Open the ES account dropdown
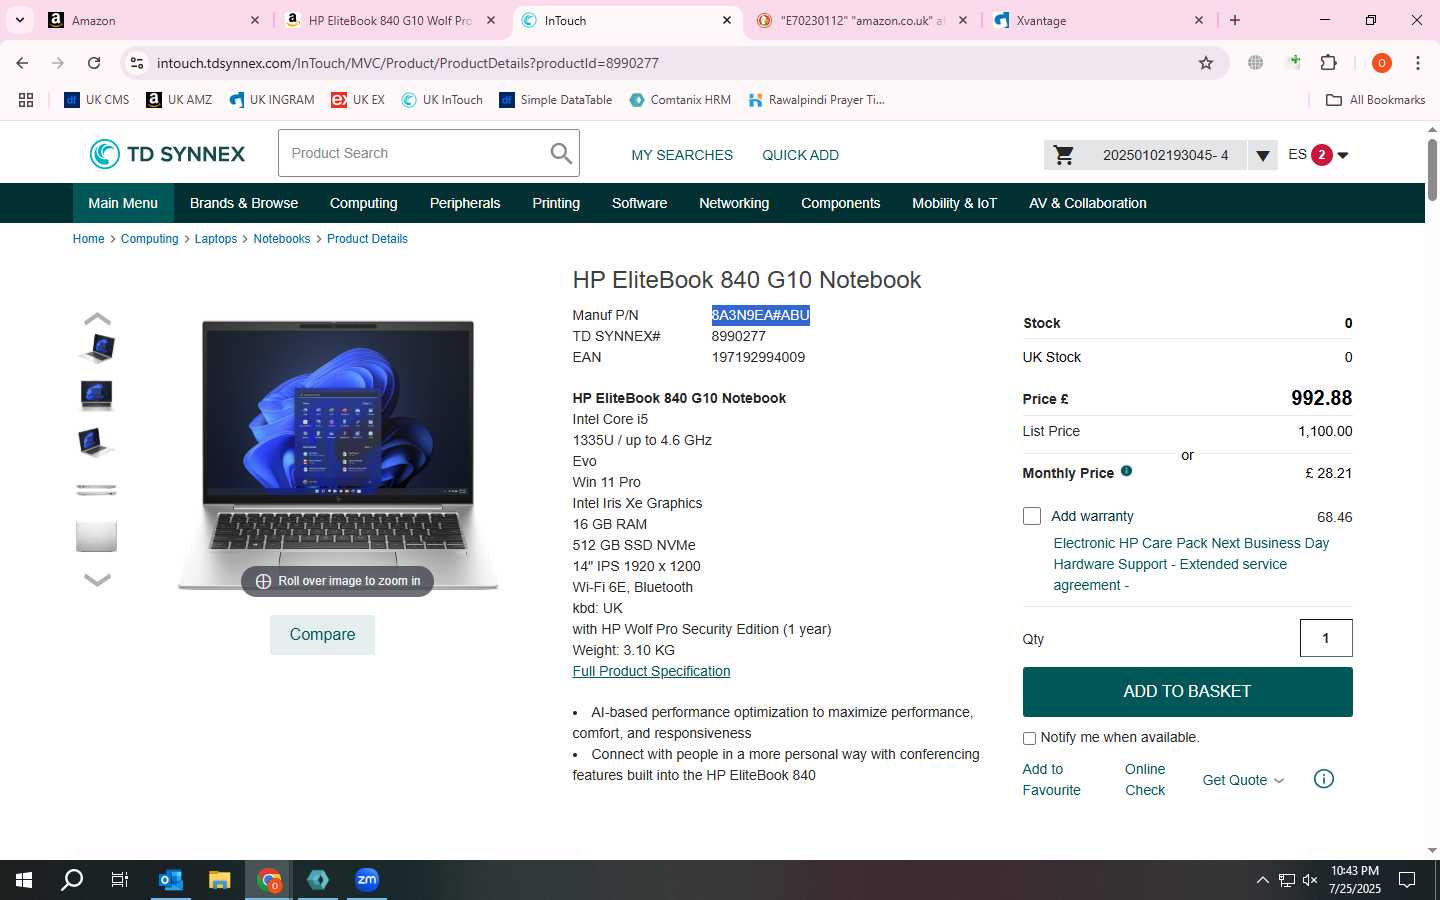Image resolution: width=1440 pixels, height=900 pixels. point(1318,155)
